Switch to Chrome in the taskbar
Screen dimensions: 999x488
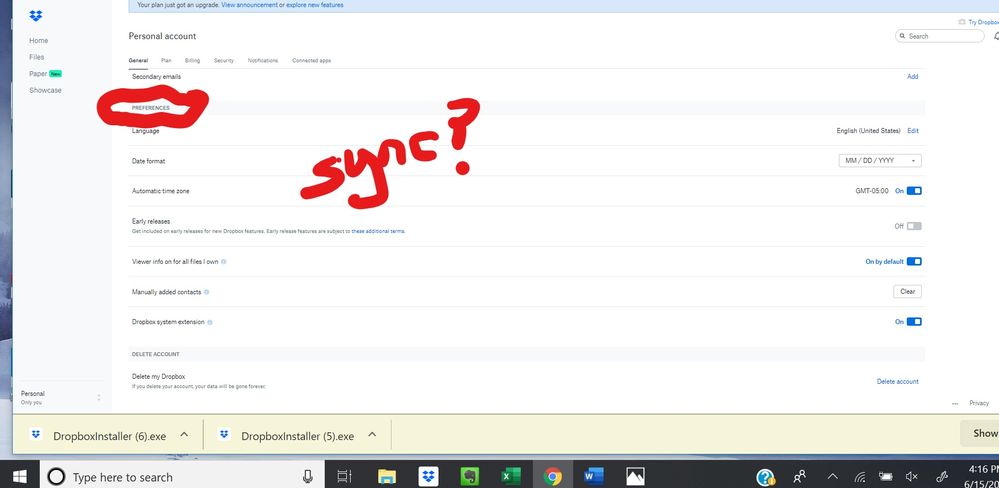549,477
